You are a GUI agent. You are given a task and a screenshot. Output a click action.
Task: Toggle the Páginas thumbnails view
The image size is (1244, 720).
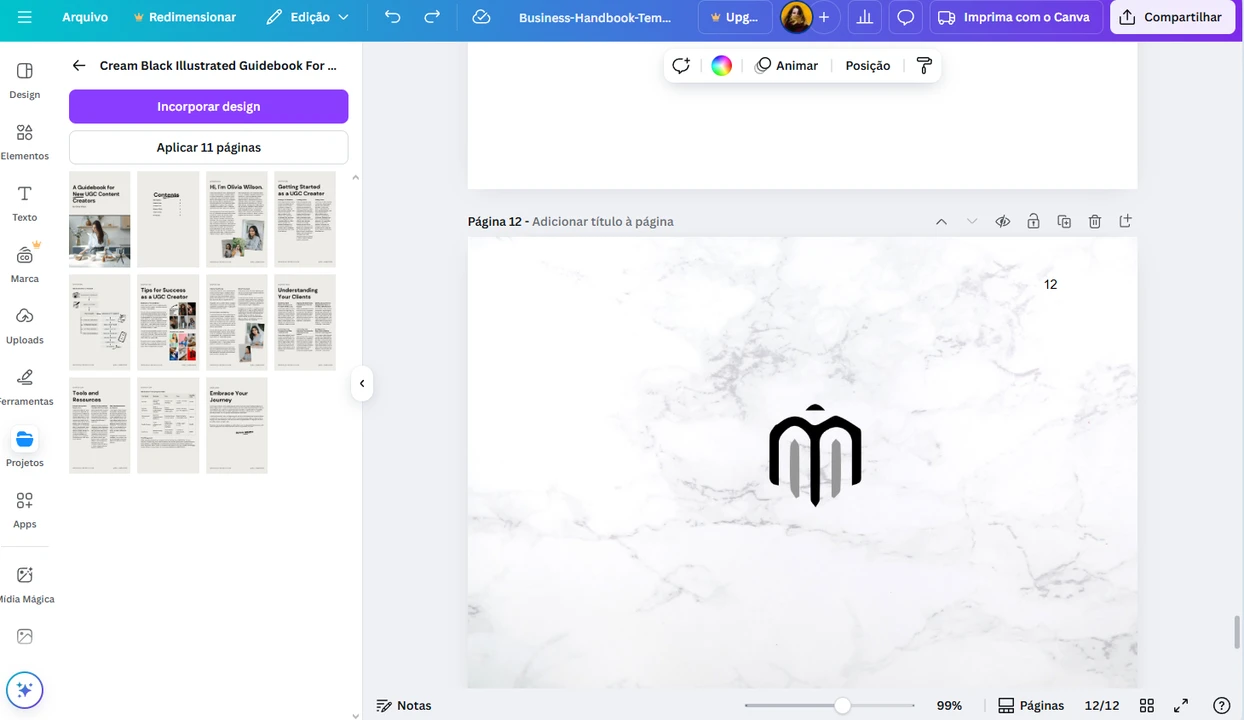(1031, 705)
